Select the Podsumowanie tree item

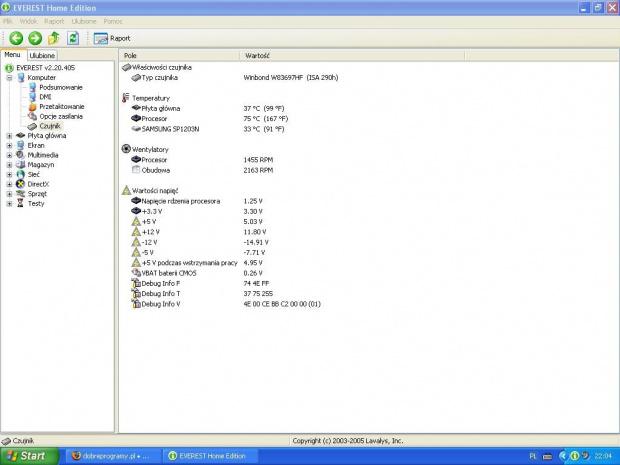pyautogui.click(x=60, y=87)
